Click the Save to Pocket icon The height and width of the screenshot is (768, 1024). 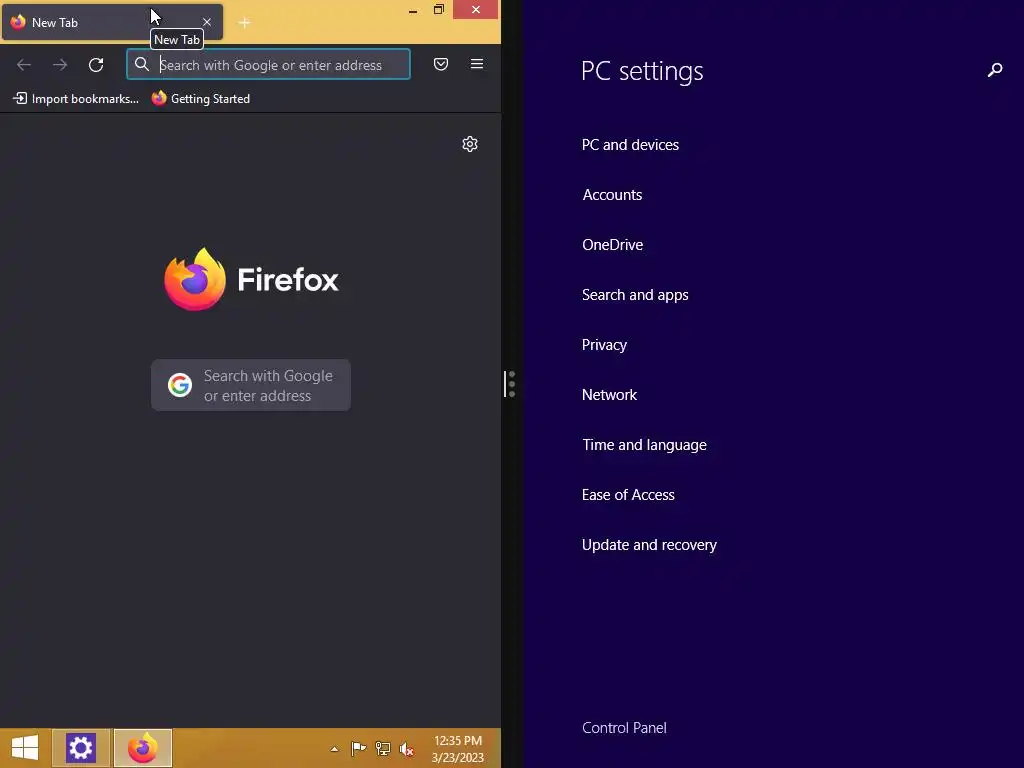441,64
